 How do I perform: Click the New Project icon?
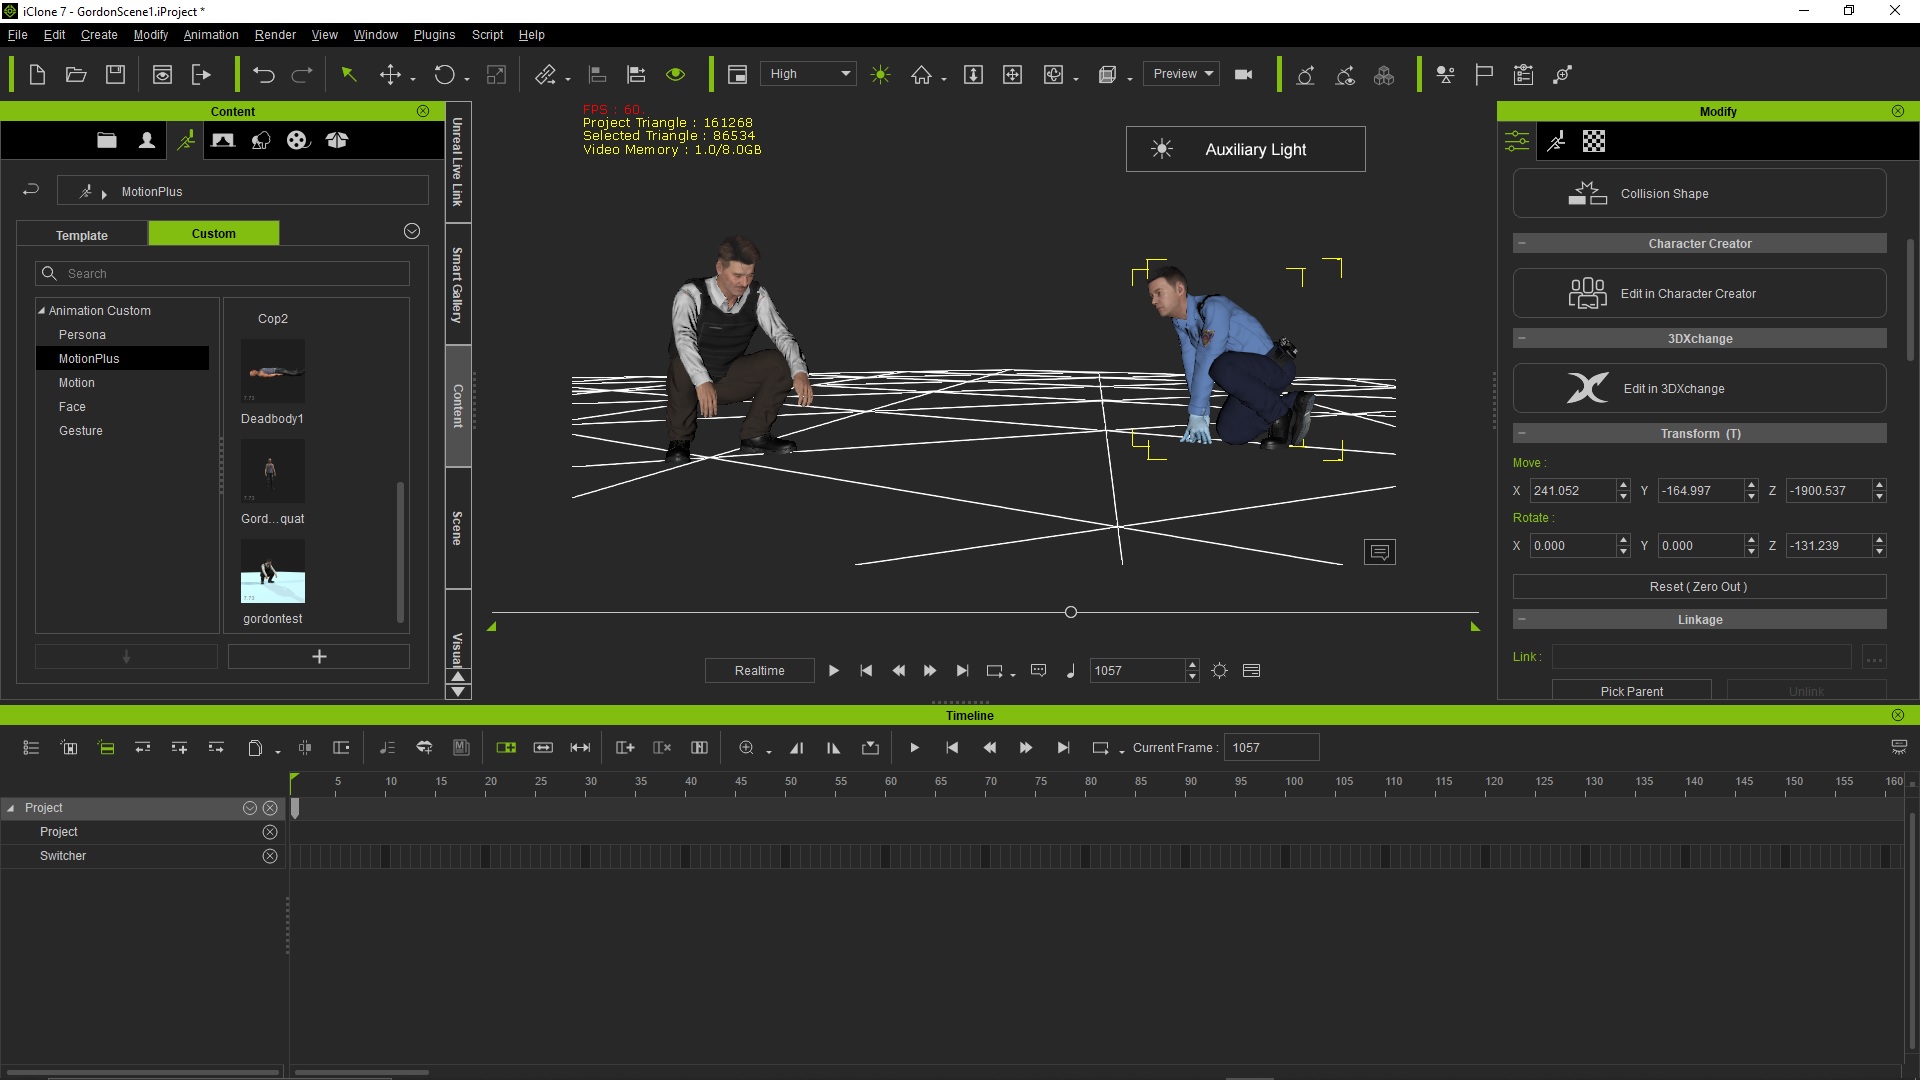(x=37, y=74)
